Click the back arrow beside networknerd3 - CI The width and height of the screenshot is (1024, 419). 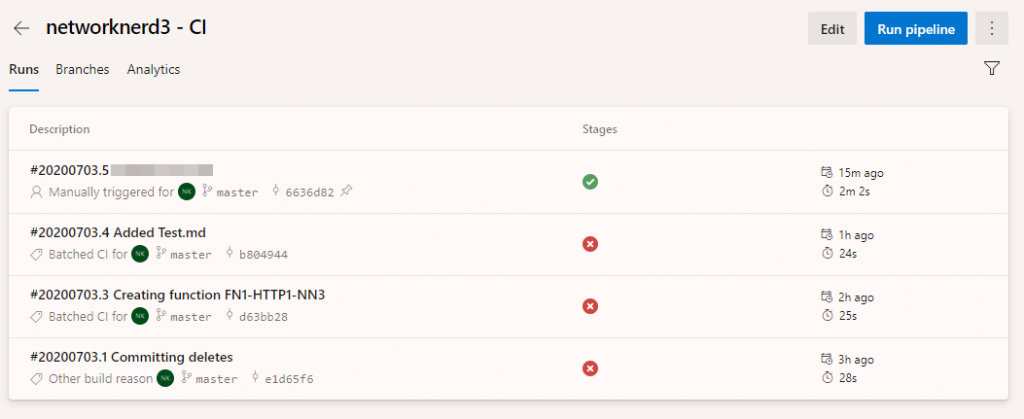(x=22, y=29)
